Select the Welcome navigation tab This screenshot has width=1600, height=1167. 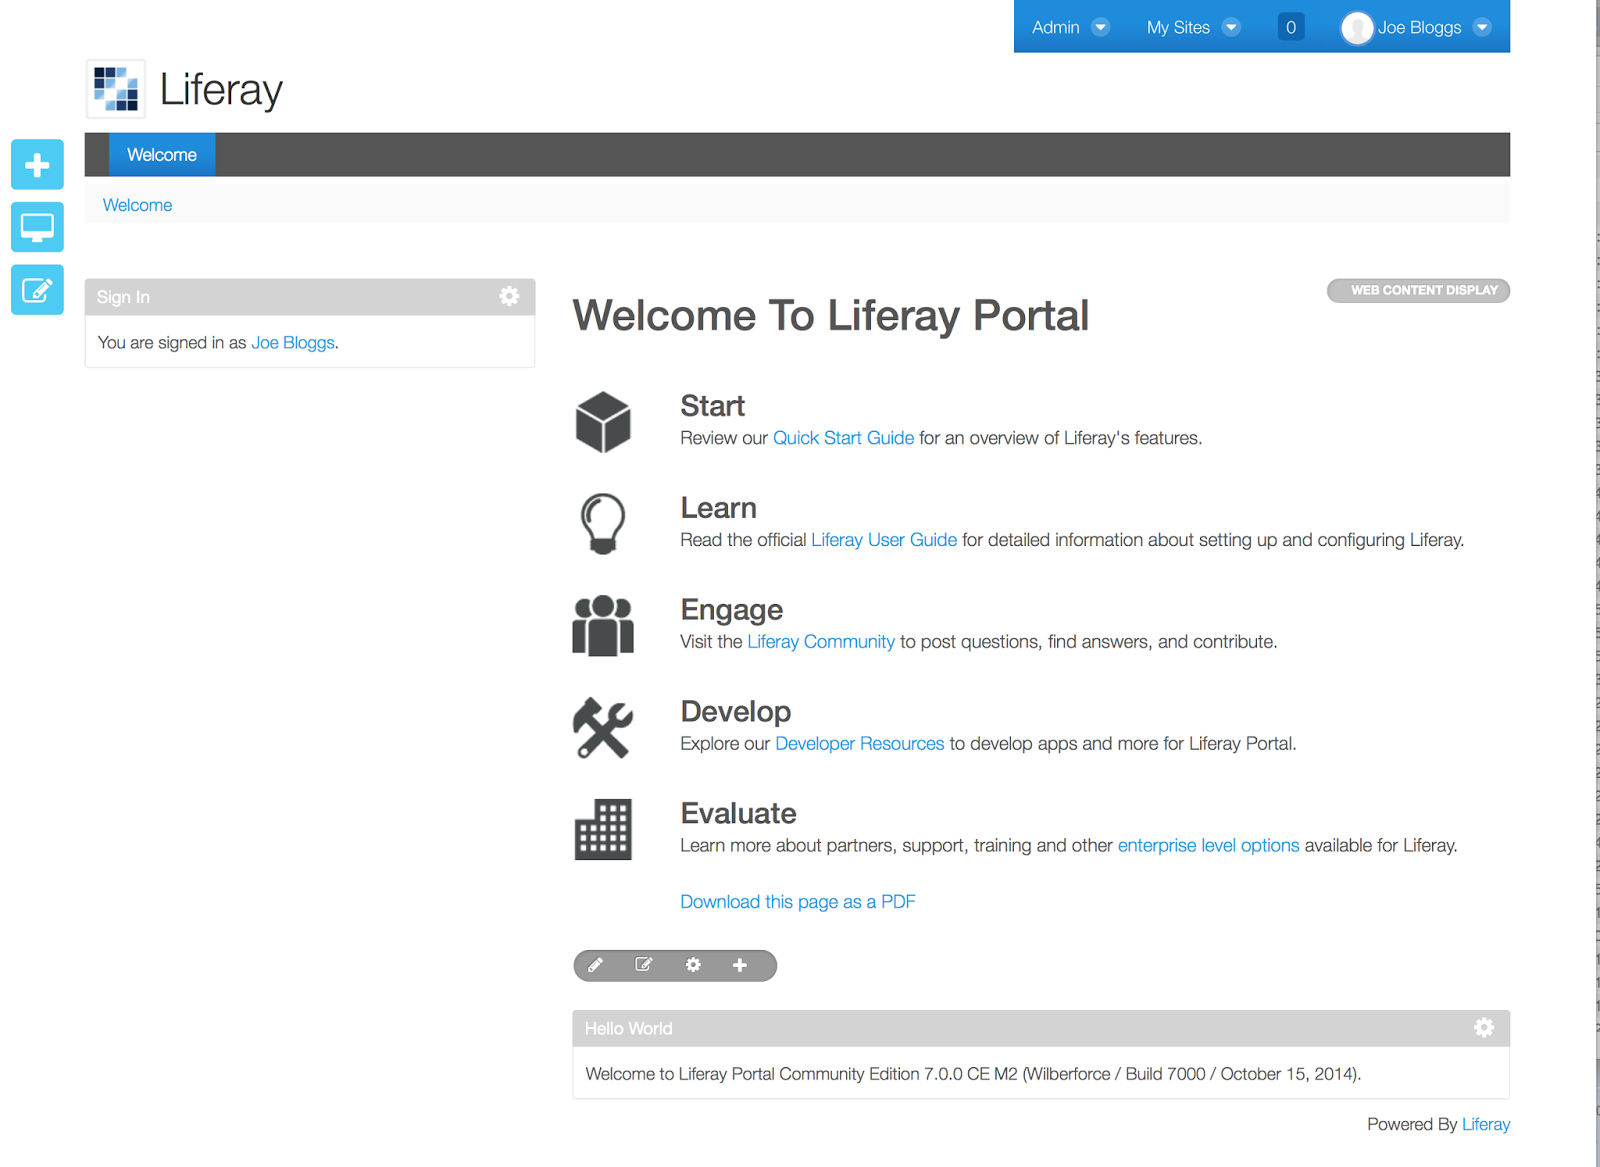162,155
